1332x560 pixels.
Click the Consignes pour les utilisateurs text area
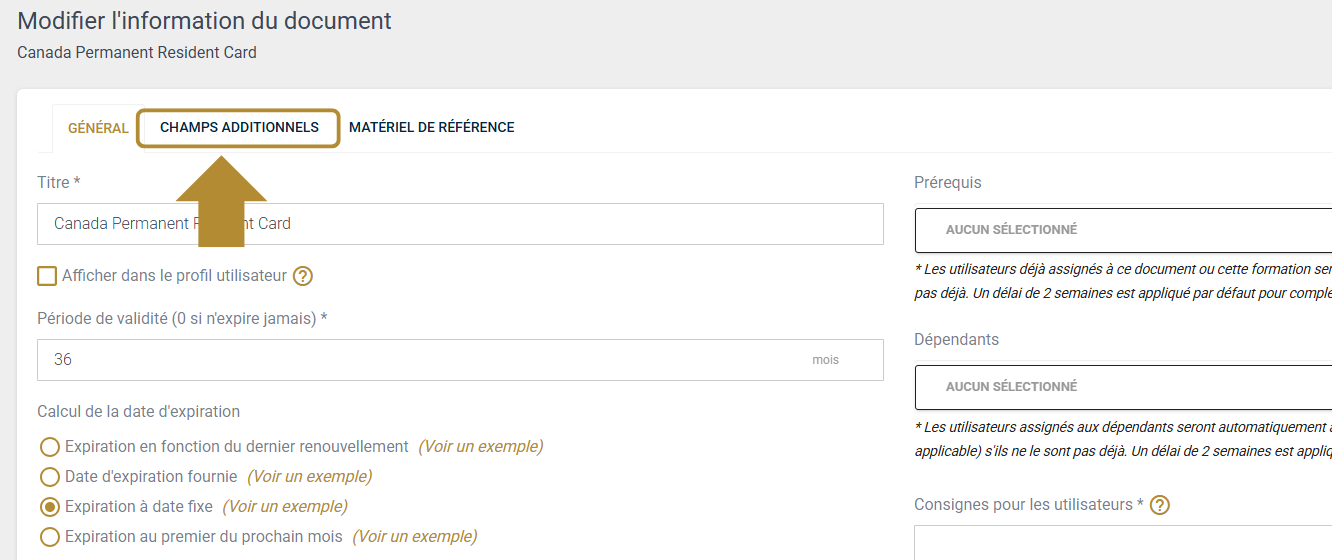point(1122,543)
